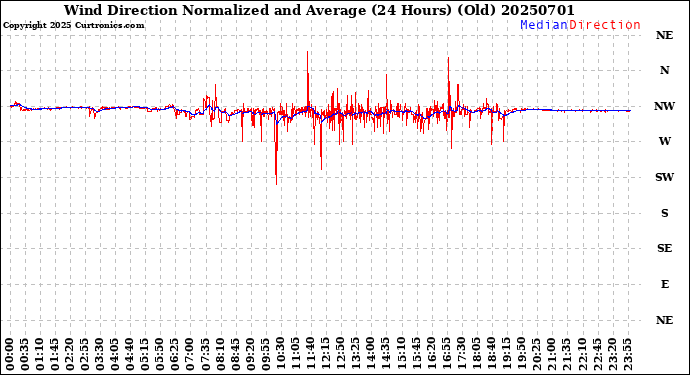Click the E axis label
The height and width of the screenshot is (375, 690).
[664, 284]
